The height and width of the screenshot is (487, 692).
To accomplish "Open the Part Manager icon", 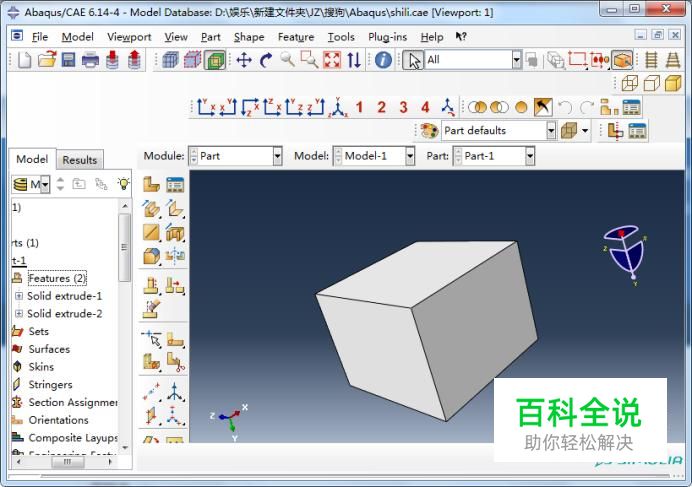I will tap(175, 185).
